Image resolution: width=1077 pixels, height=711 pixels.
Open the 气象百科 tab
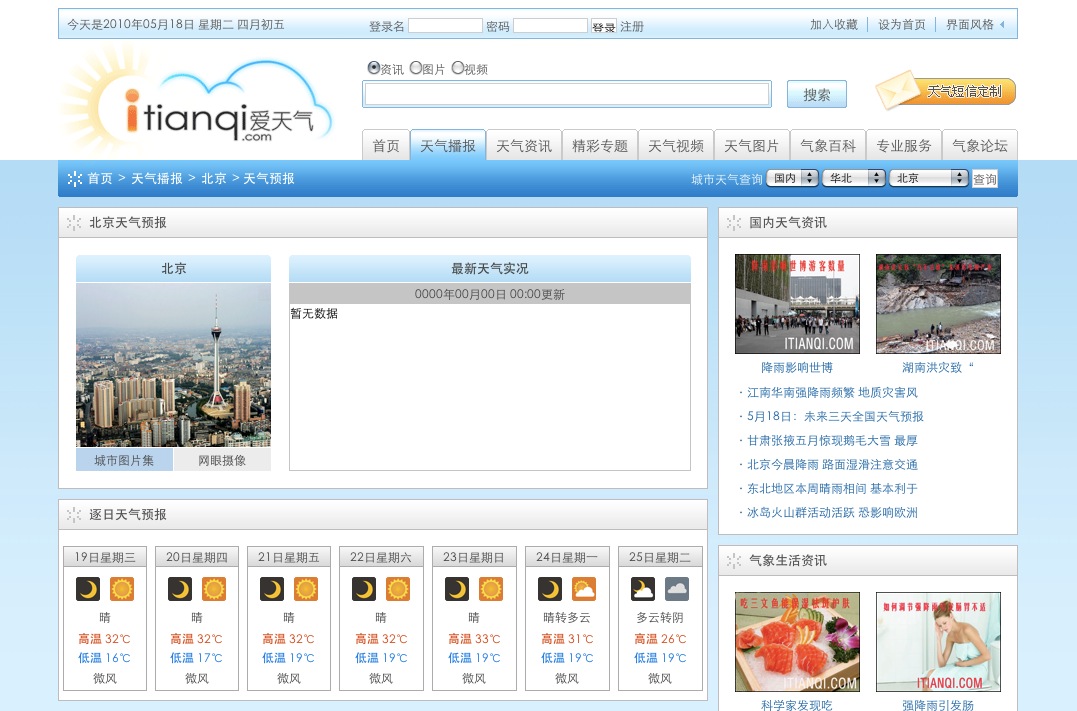click(828, 146)
